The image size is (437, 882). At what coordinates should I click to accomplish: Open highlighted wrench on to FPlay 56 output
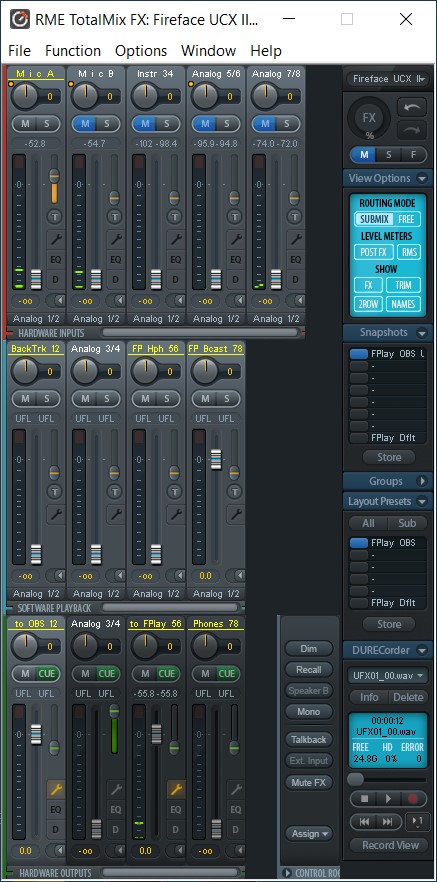click(x=175, y=790)
